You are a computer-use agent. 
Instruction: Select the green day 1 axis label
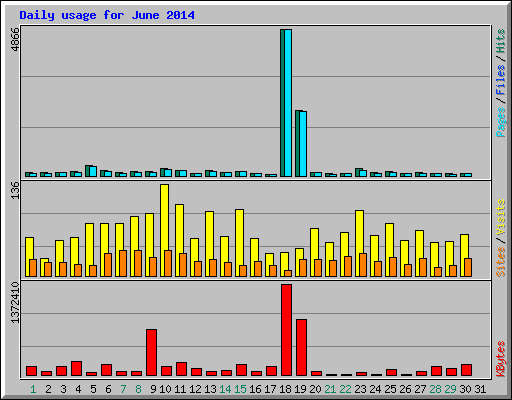[x=33, y=389]
